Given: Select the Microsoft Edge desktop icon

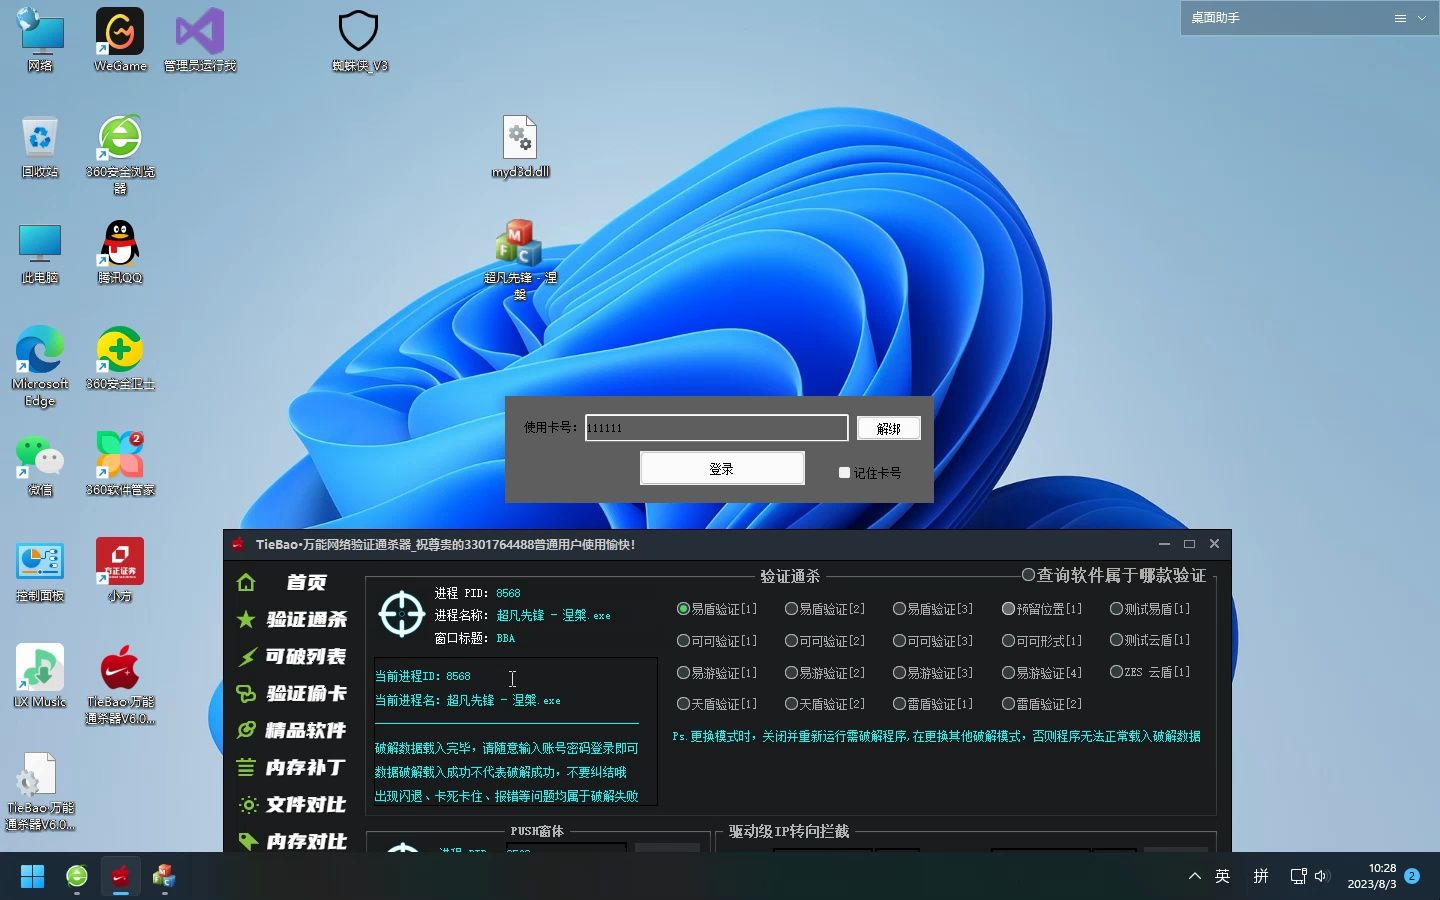Looking at the screenshot, I should click(40, 366).
